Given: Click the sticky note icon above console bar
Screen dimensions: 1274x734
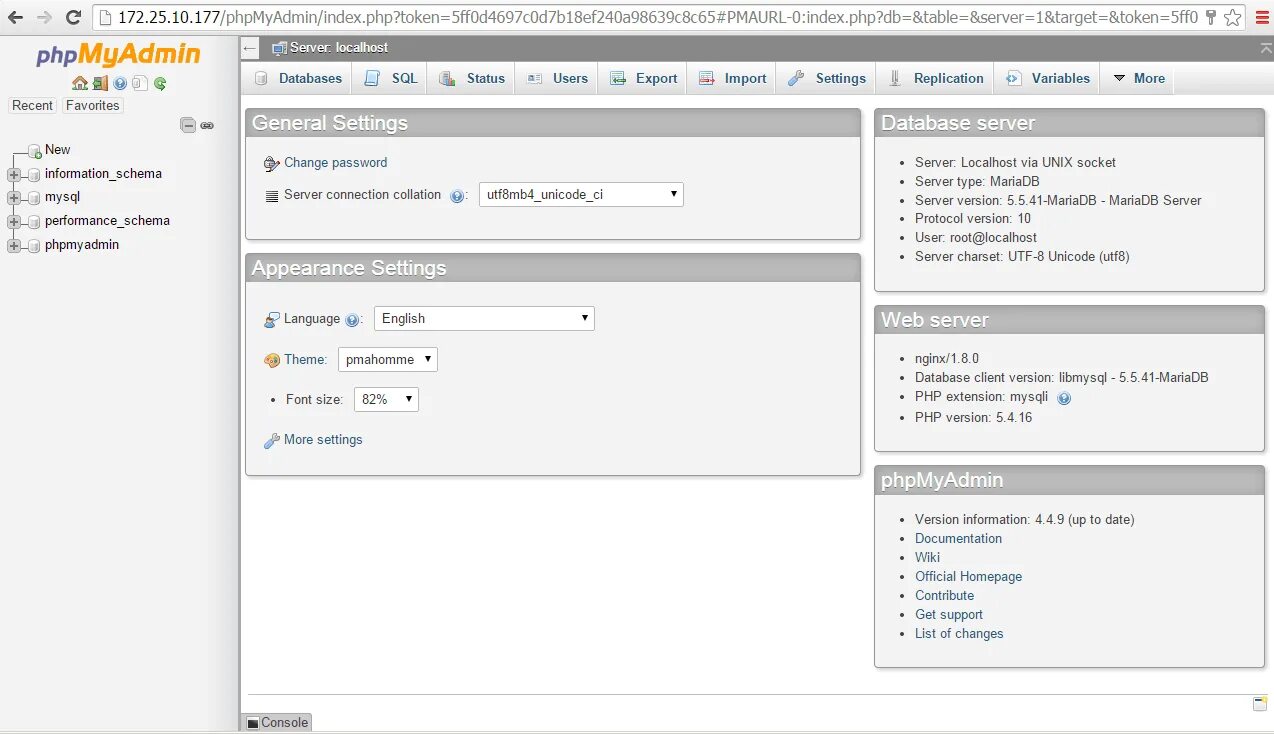Looking at the screenshot, I should (1260, 704).
